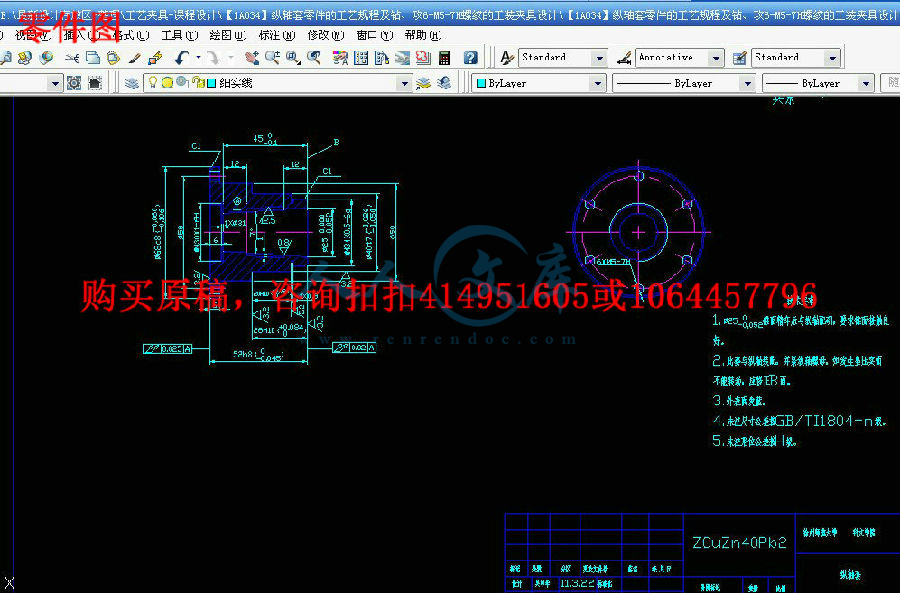Click the ZCuZn40Pb2 material text
The width and height of the screenshot is (900, 593).
coord(739,542)
